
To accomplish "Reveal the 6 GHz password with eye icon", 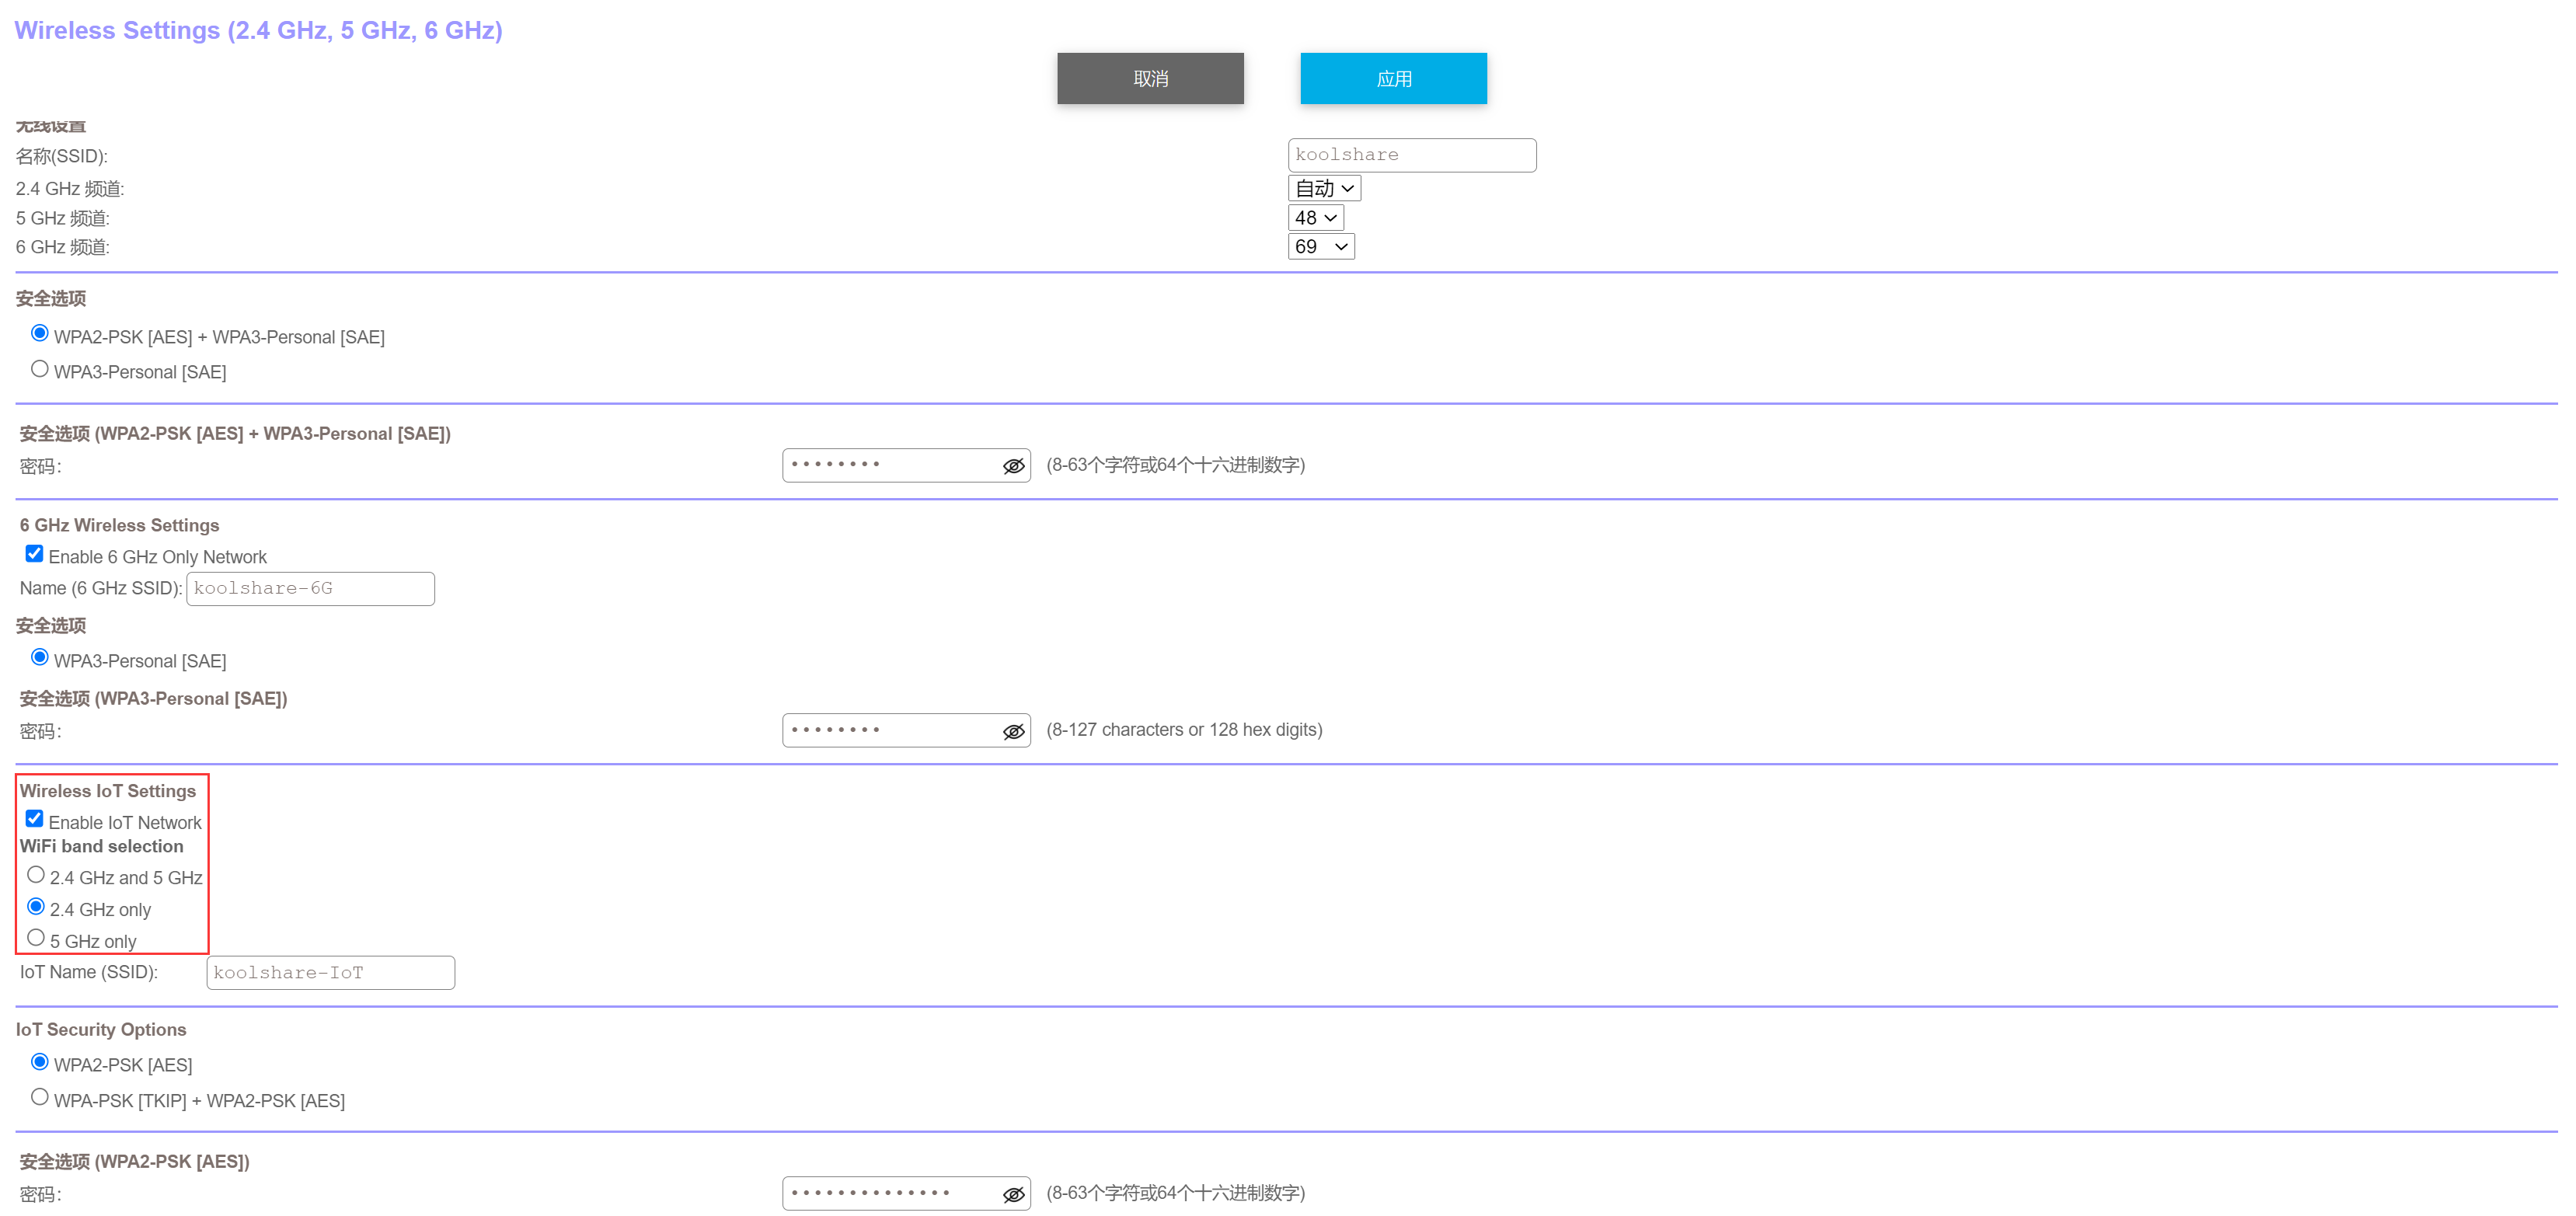I will (1013, 731).
